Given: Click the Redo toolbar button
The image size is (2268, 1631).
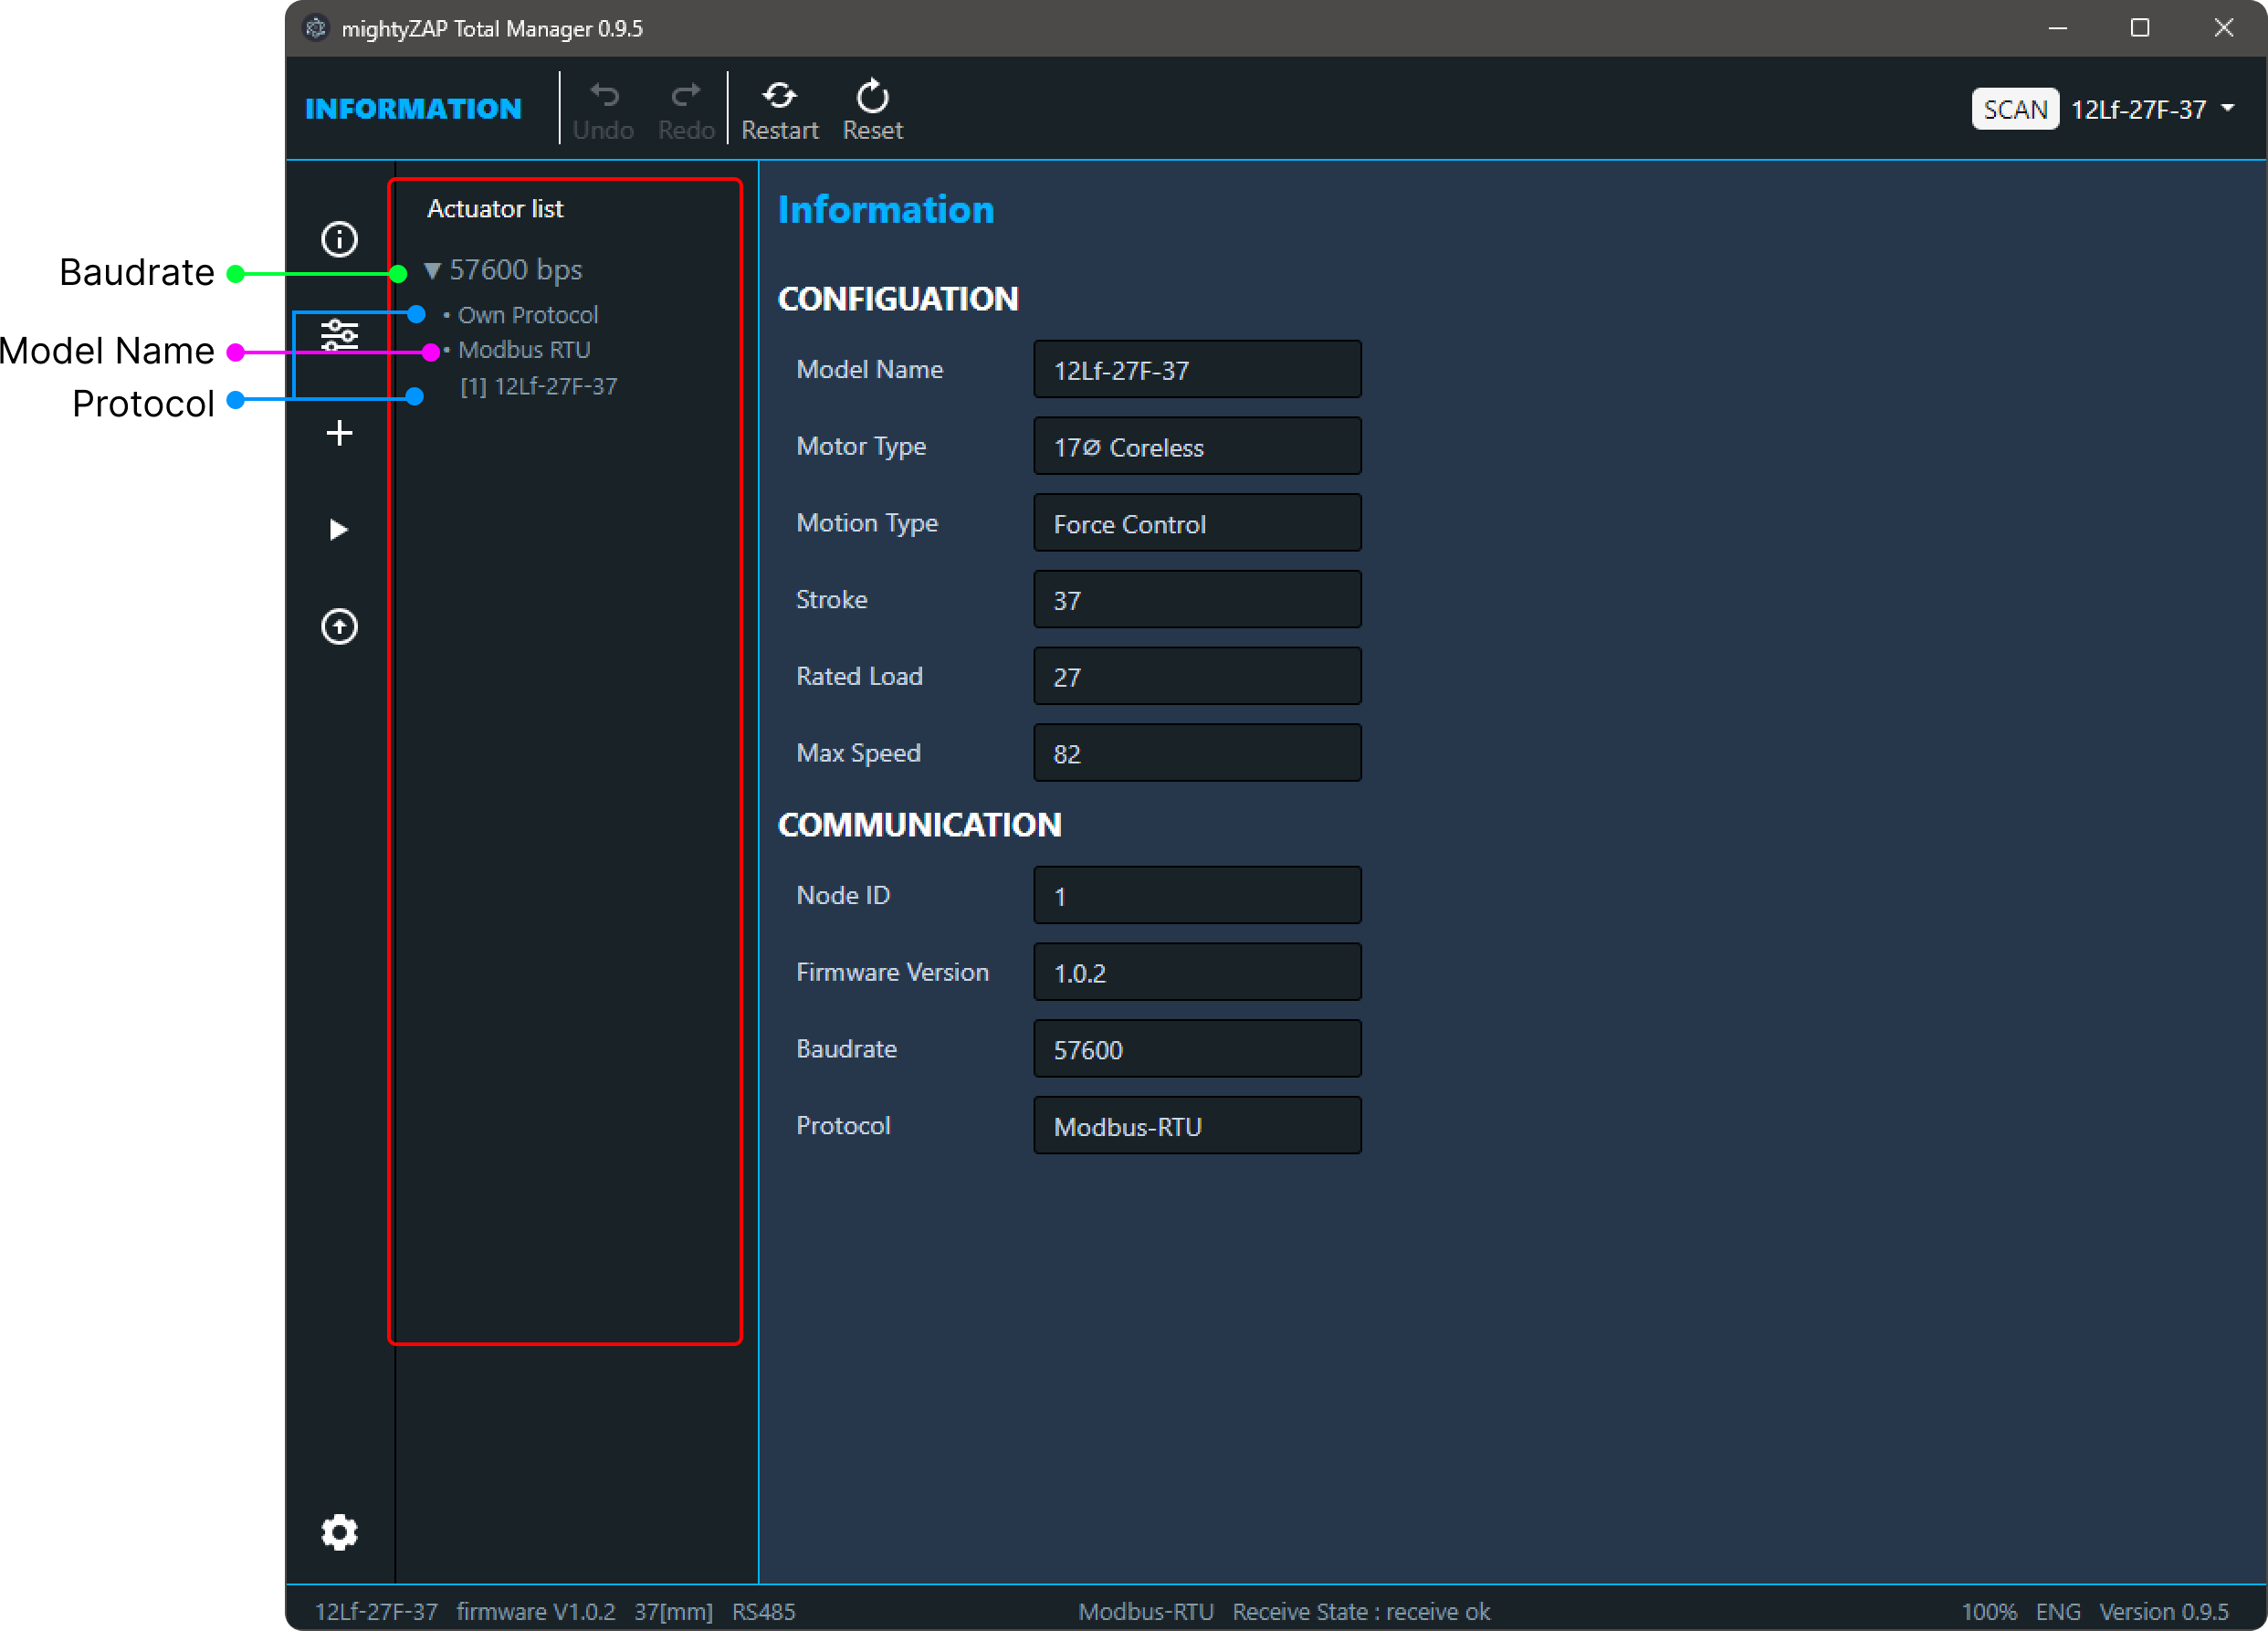Looking at the screenshot, I should (x=686, y=108).
